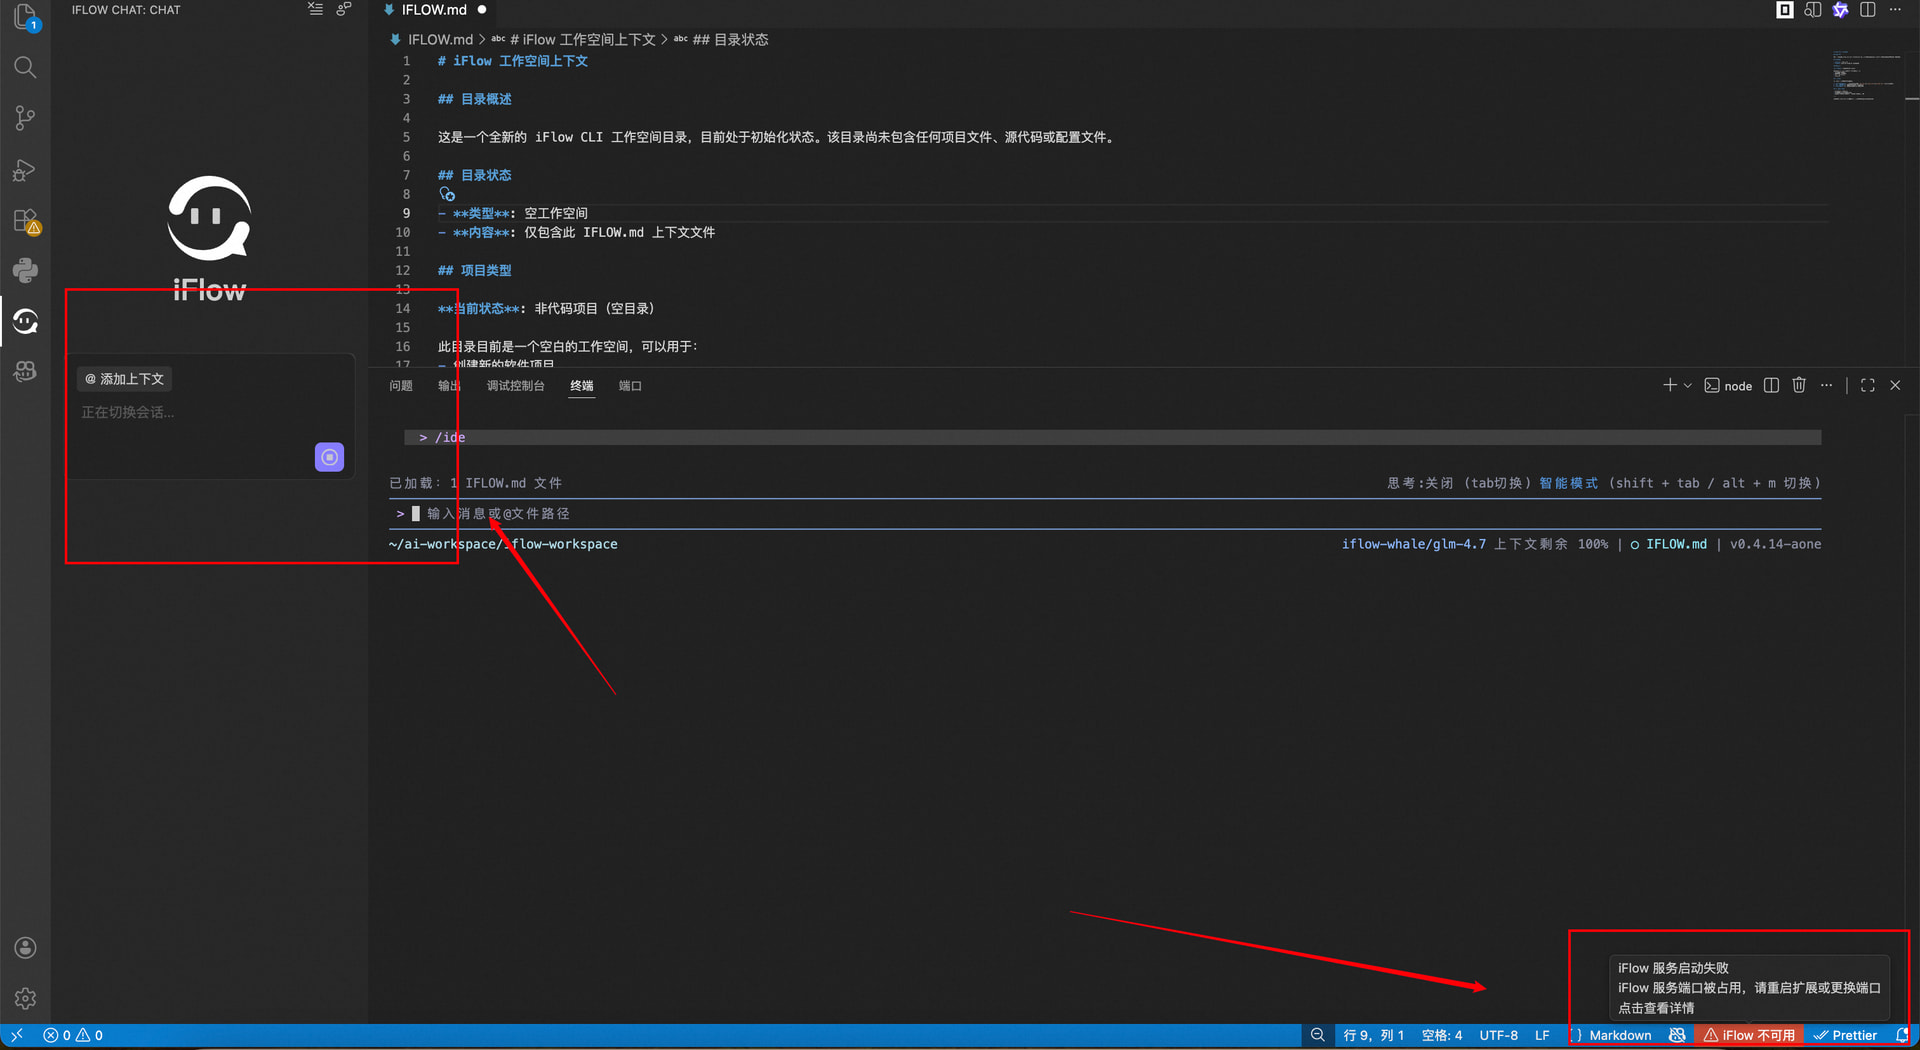
Task: Open Markdown language mode selector
Action: coord(1620,1035)
